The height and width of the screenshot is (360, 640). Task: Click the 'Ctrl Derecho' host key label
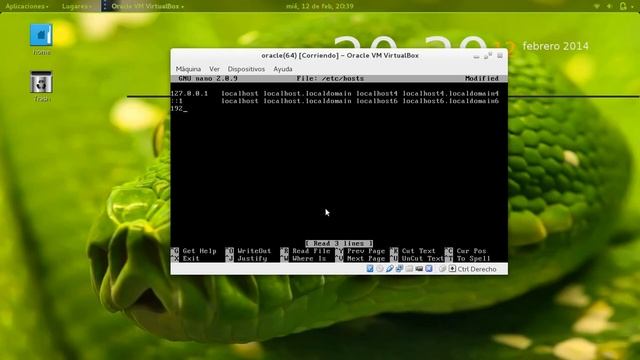pos(477,269)
